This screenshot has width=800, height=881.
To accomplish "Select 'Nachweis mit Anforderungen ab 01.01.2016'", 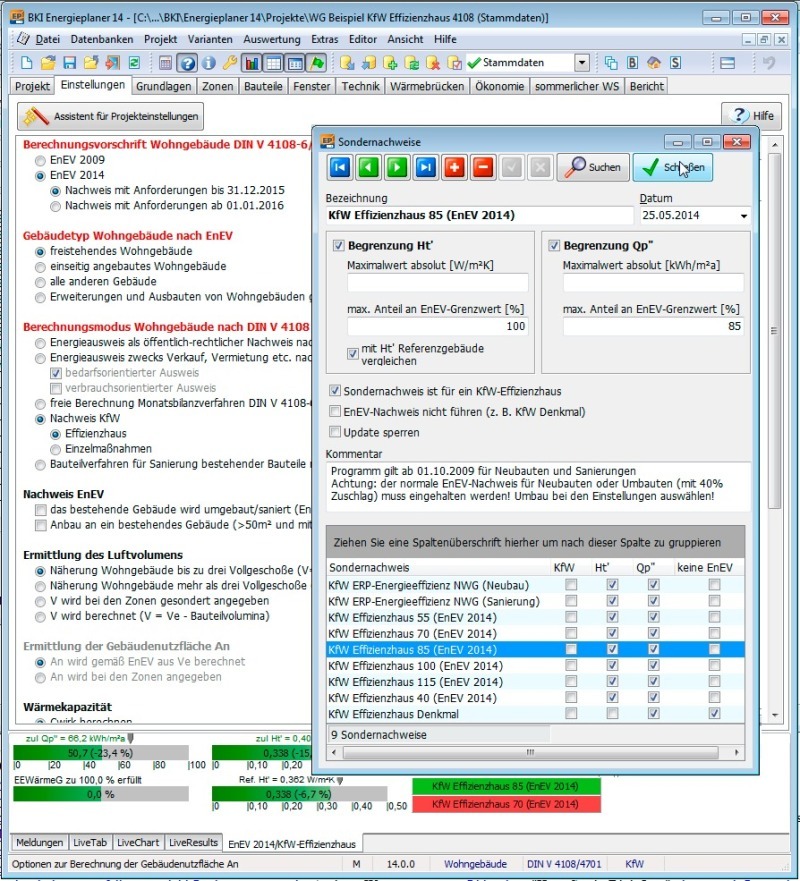I will coord(55,206).
